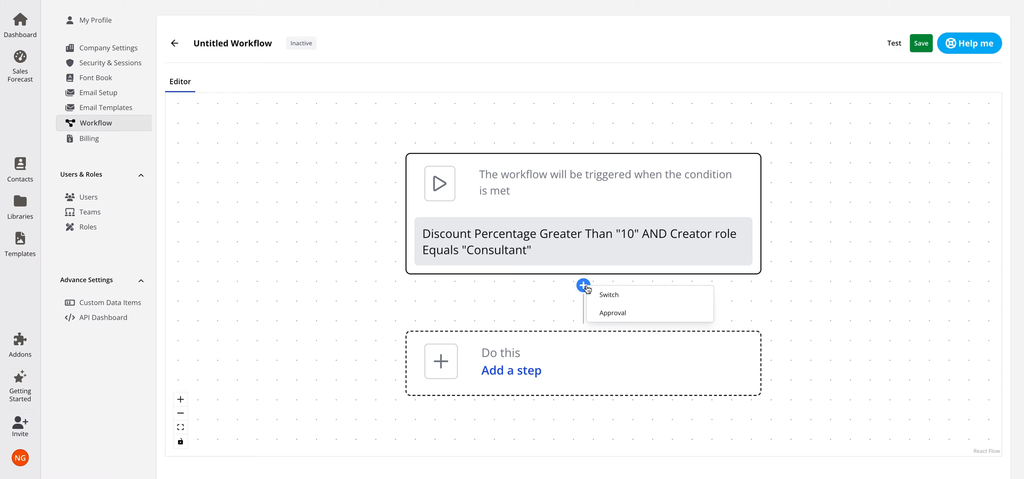This screenshot has height=479, width=1024.
Task: Click the green Save button
Action: tap(921, 43)
